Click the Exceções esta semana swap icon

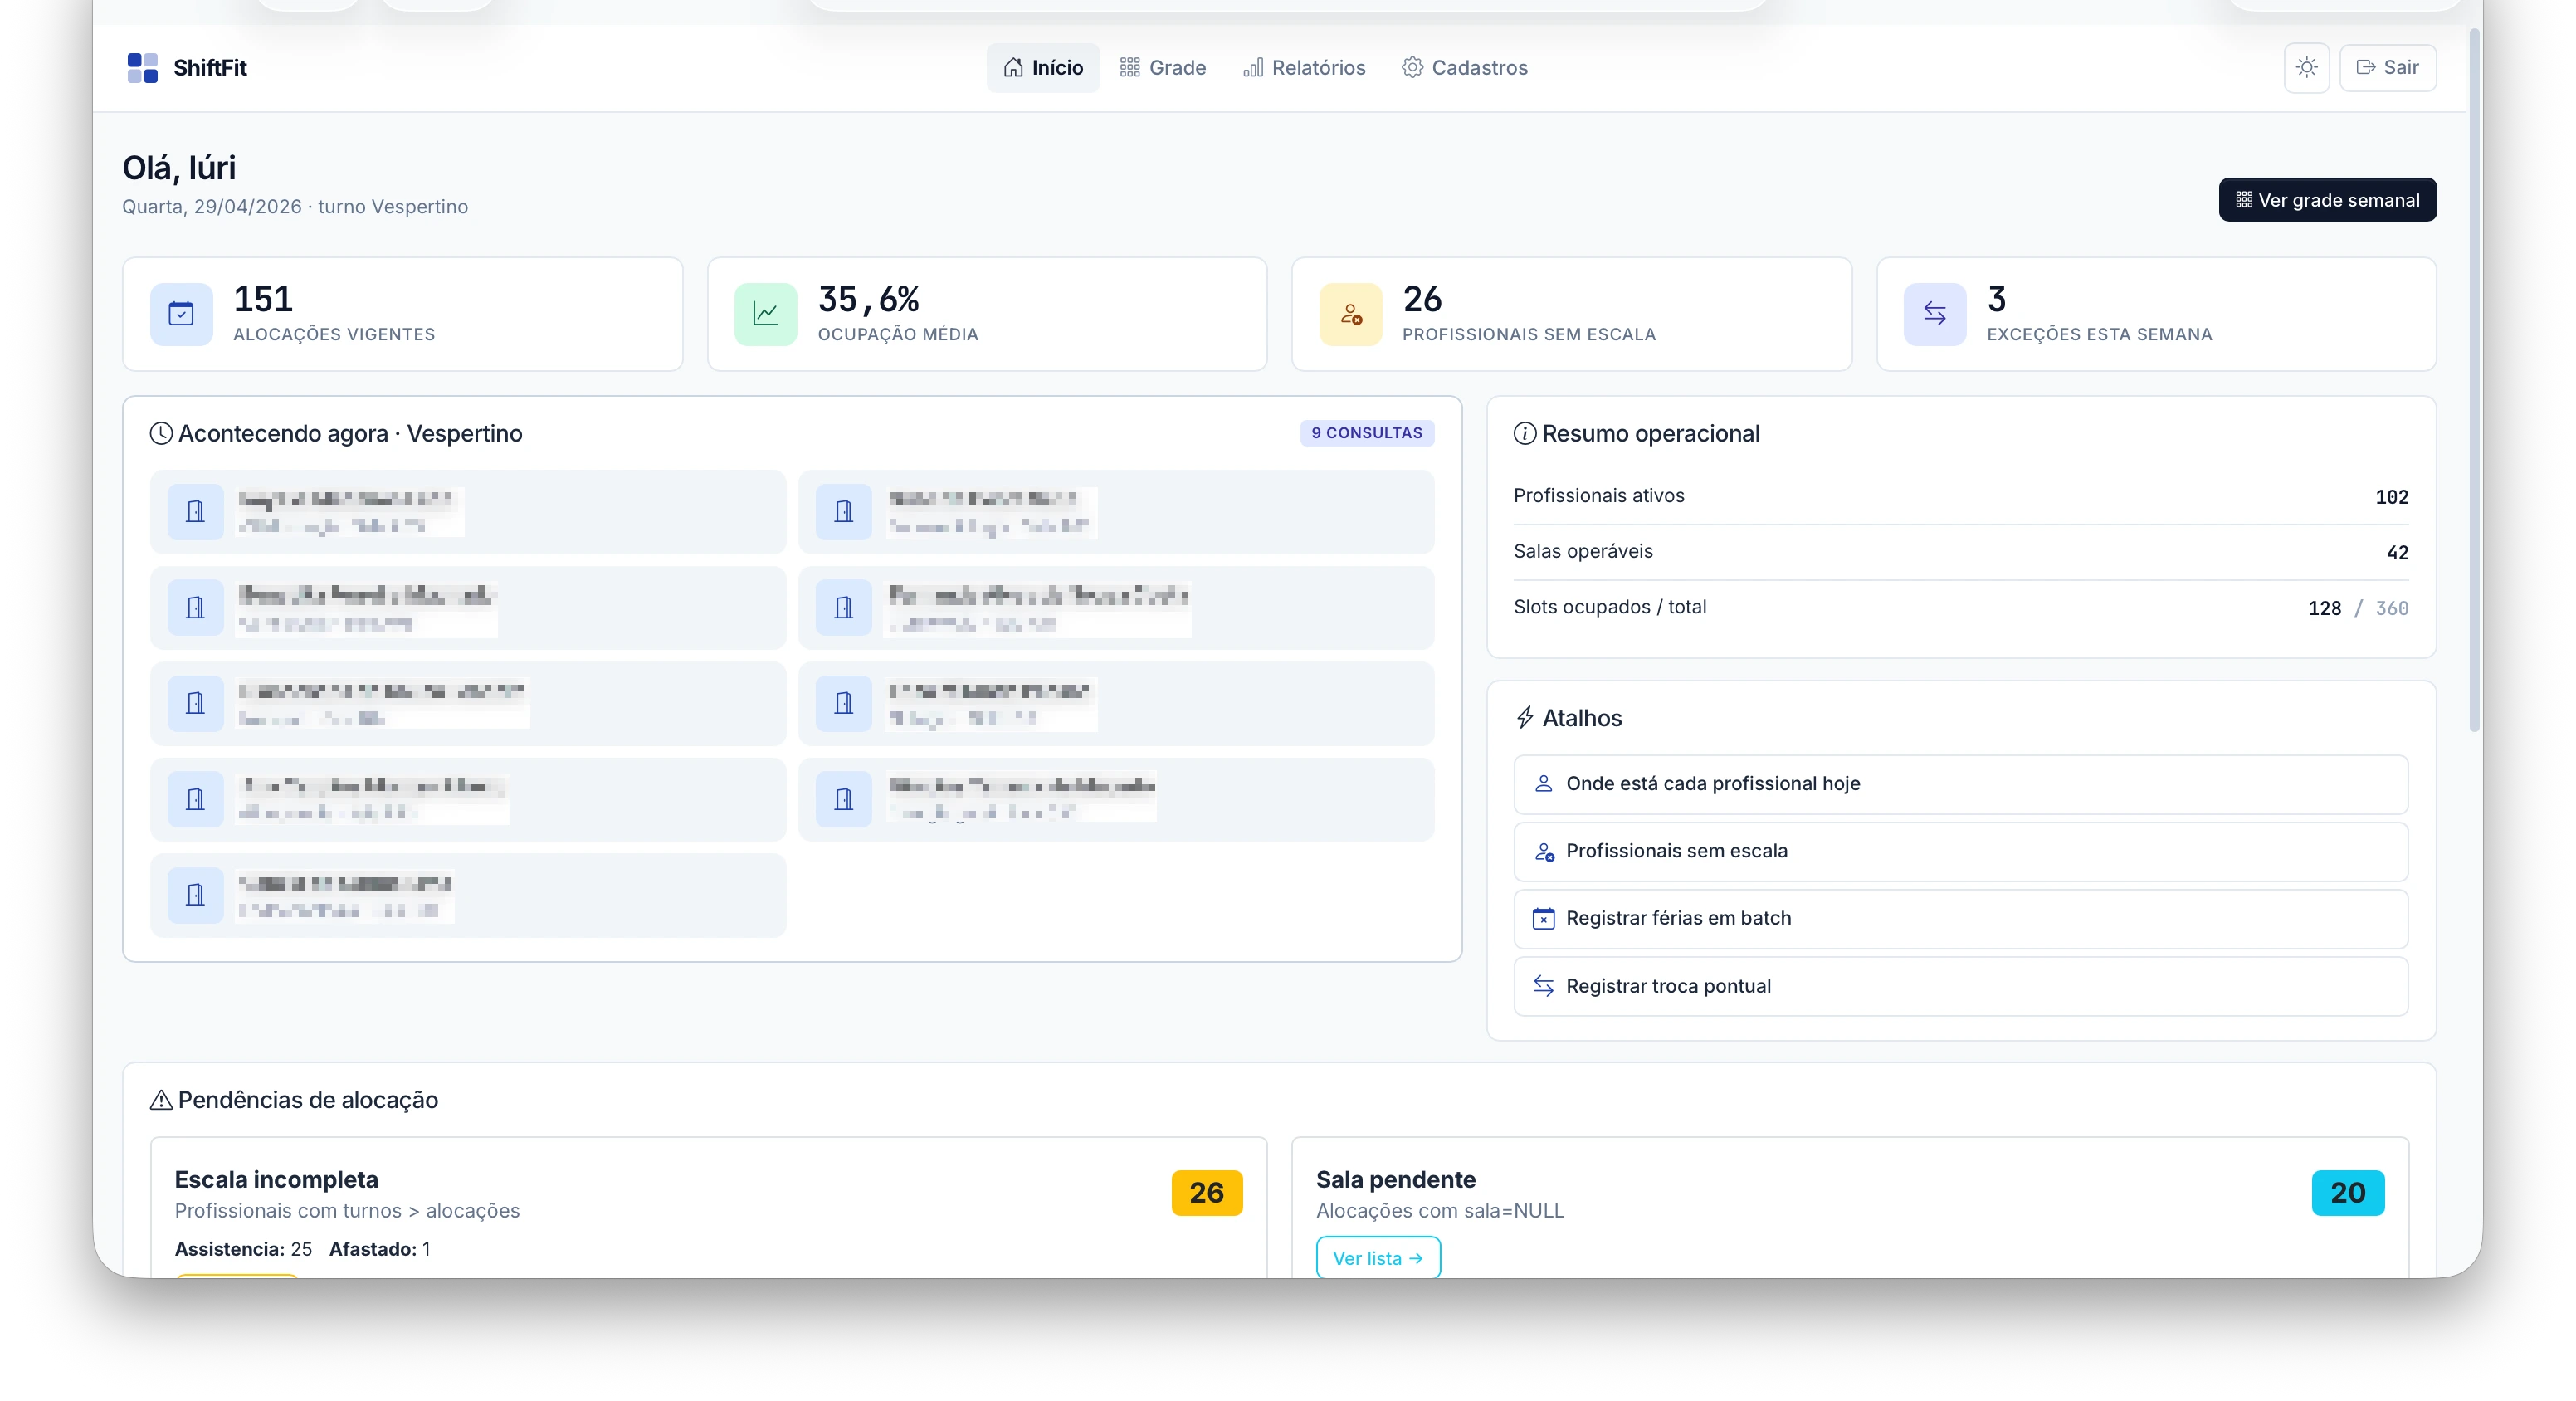point(1934,314)
